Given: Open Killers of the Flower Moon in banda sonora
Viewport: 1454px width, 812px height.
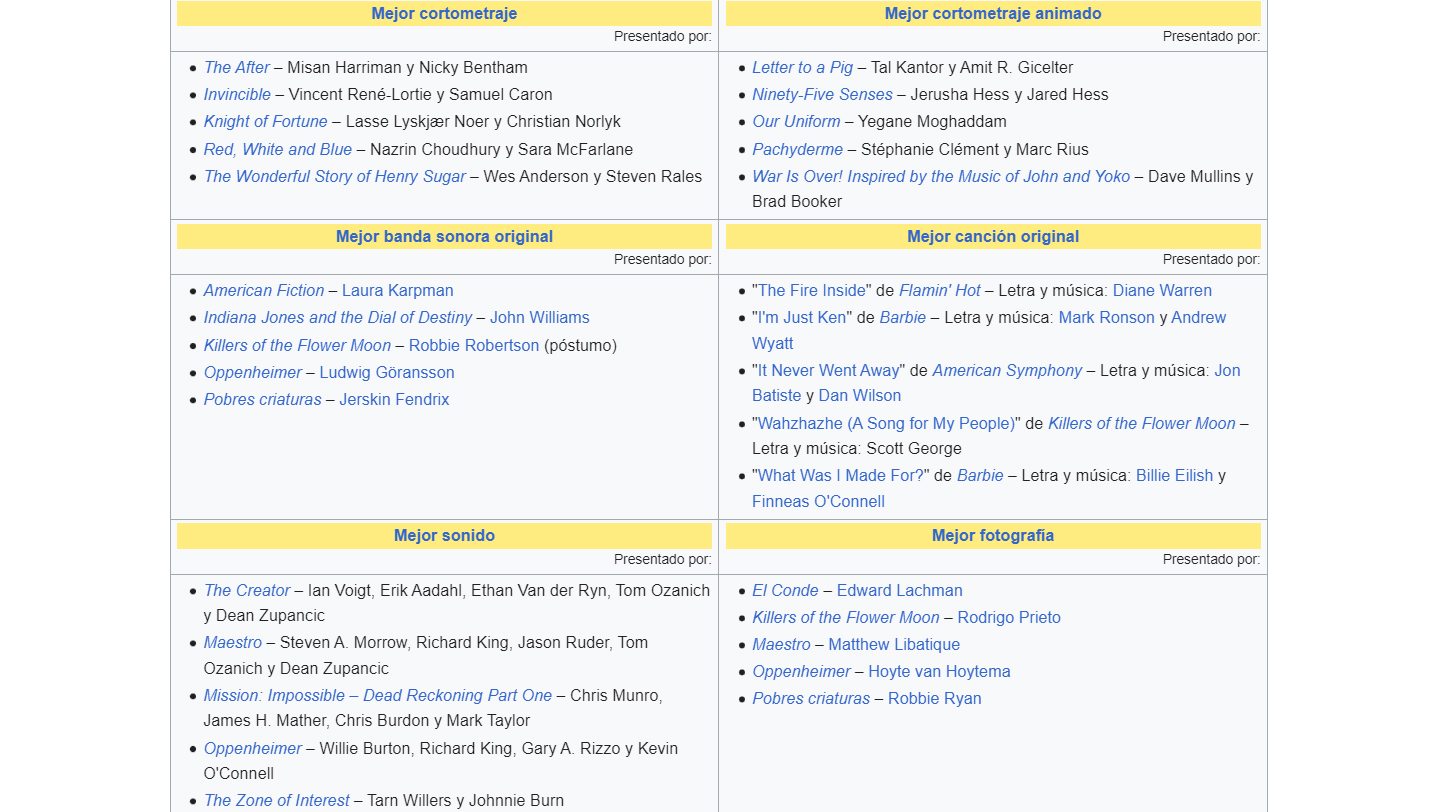Looking at the screenshot, I should click(x=297, y=346).
